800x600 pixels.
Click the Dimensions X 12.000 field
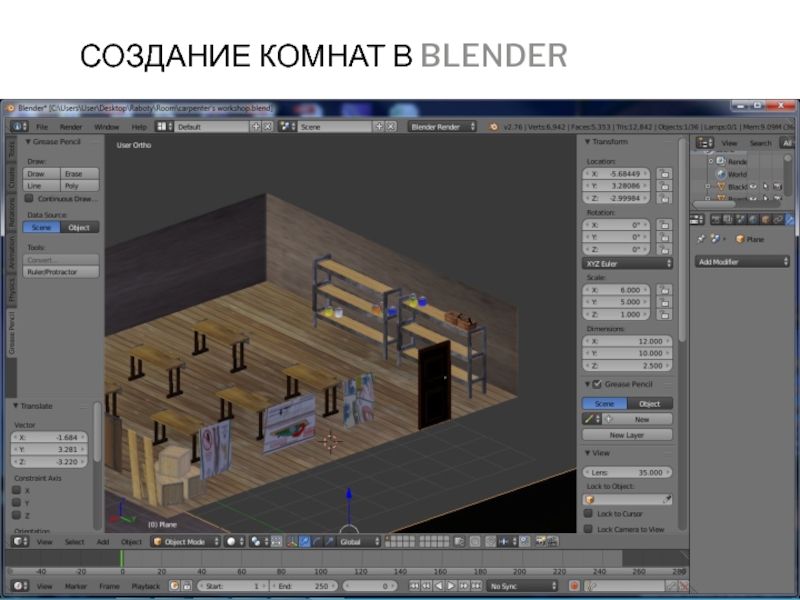627,341
